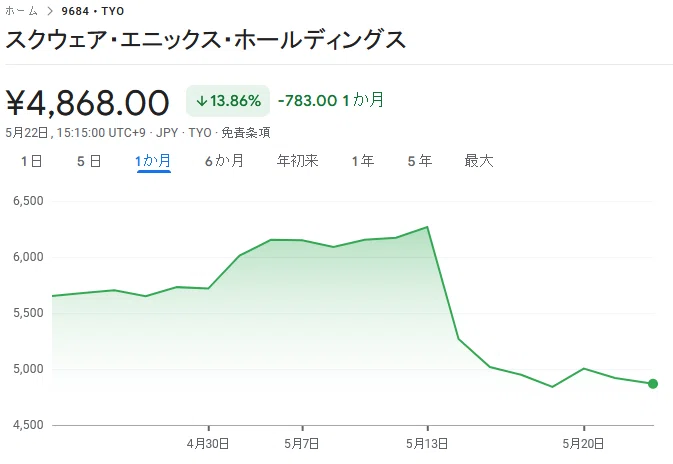Click the 9684 • TYO ticker breadcrumb
Viewport: 673px width, 464px height.
click(93, 11)
